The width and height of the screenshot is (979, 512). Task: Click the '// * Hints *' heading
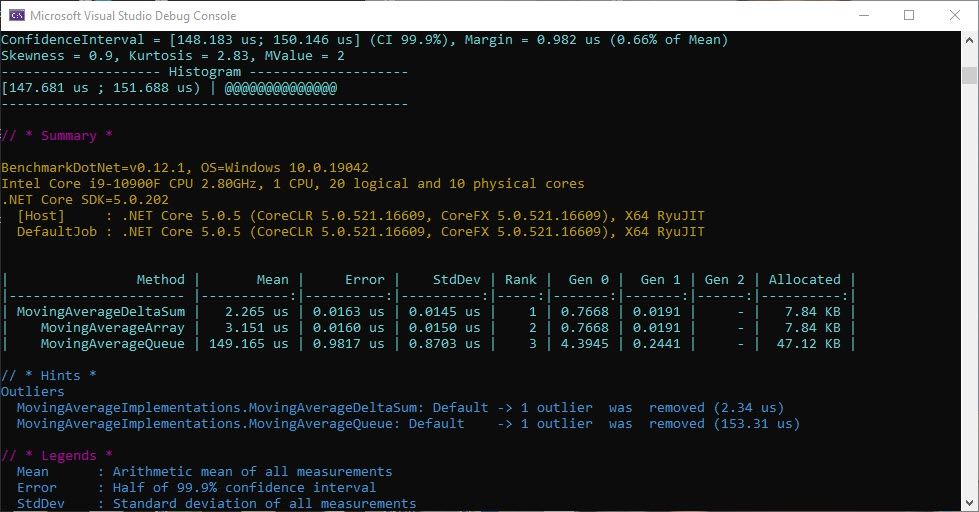click(49, 375)
